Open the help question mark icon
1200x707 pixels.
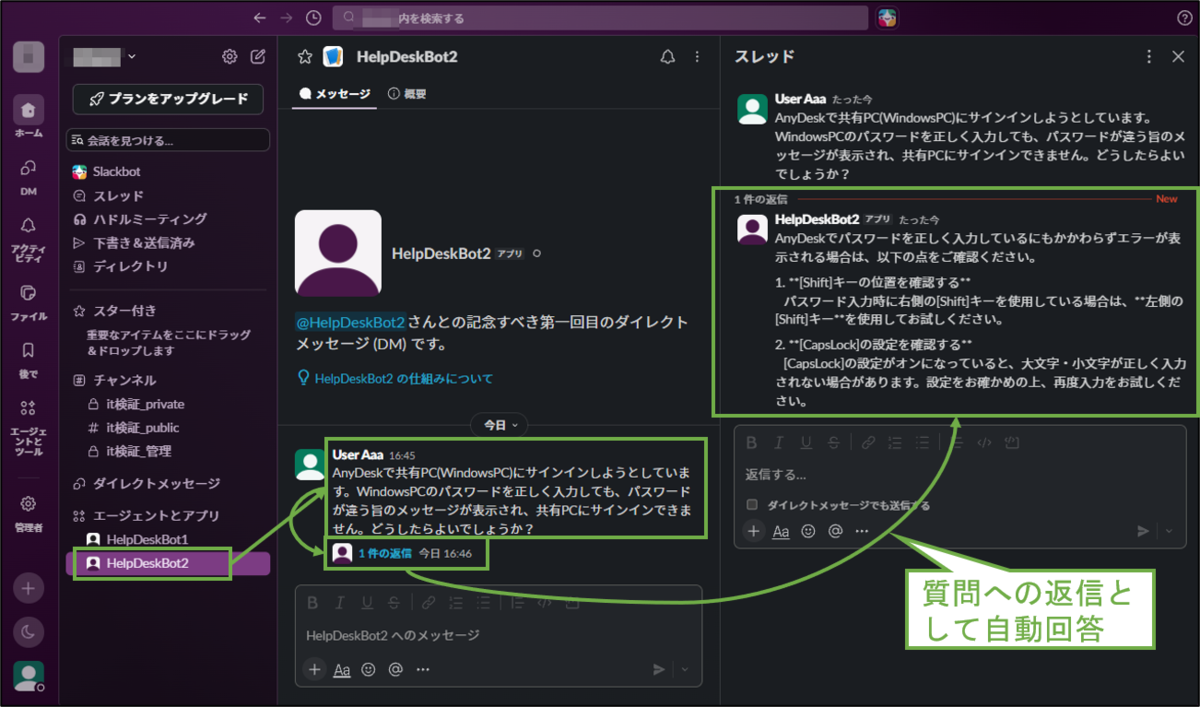pyautogui.click(x=1184, y=18)
